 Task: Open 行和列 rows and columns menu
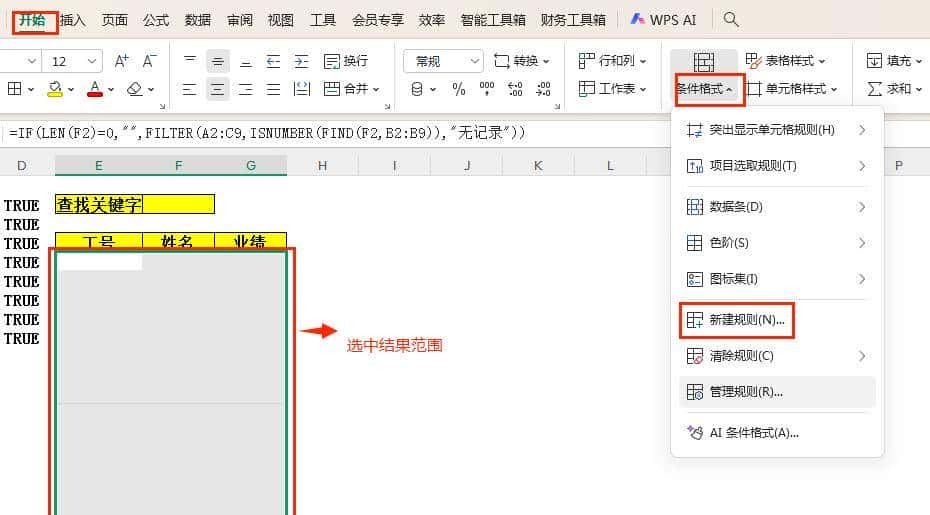613,61
